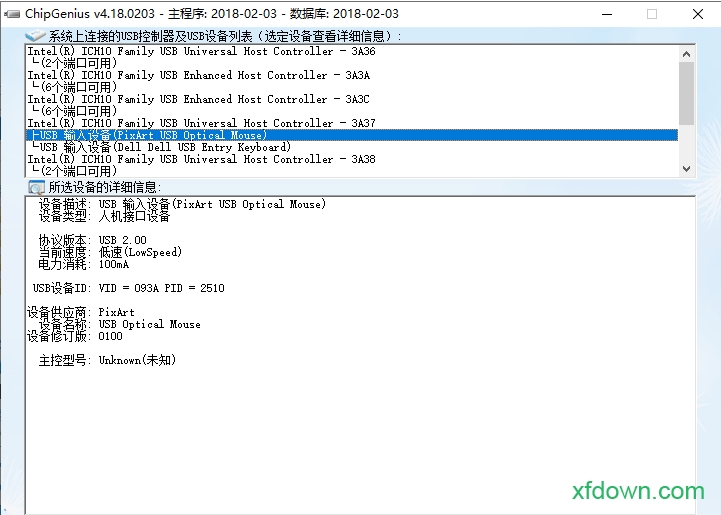Maximize the ChipGenius window
Screen dimensions: 721x515
click(x=652, y=14)
